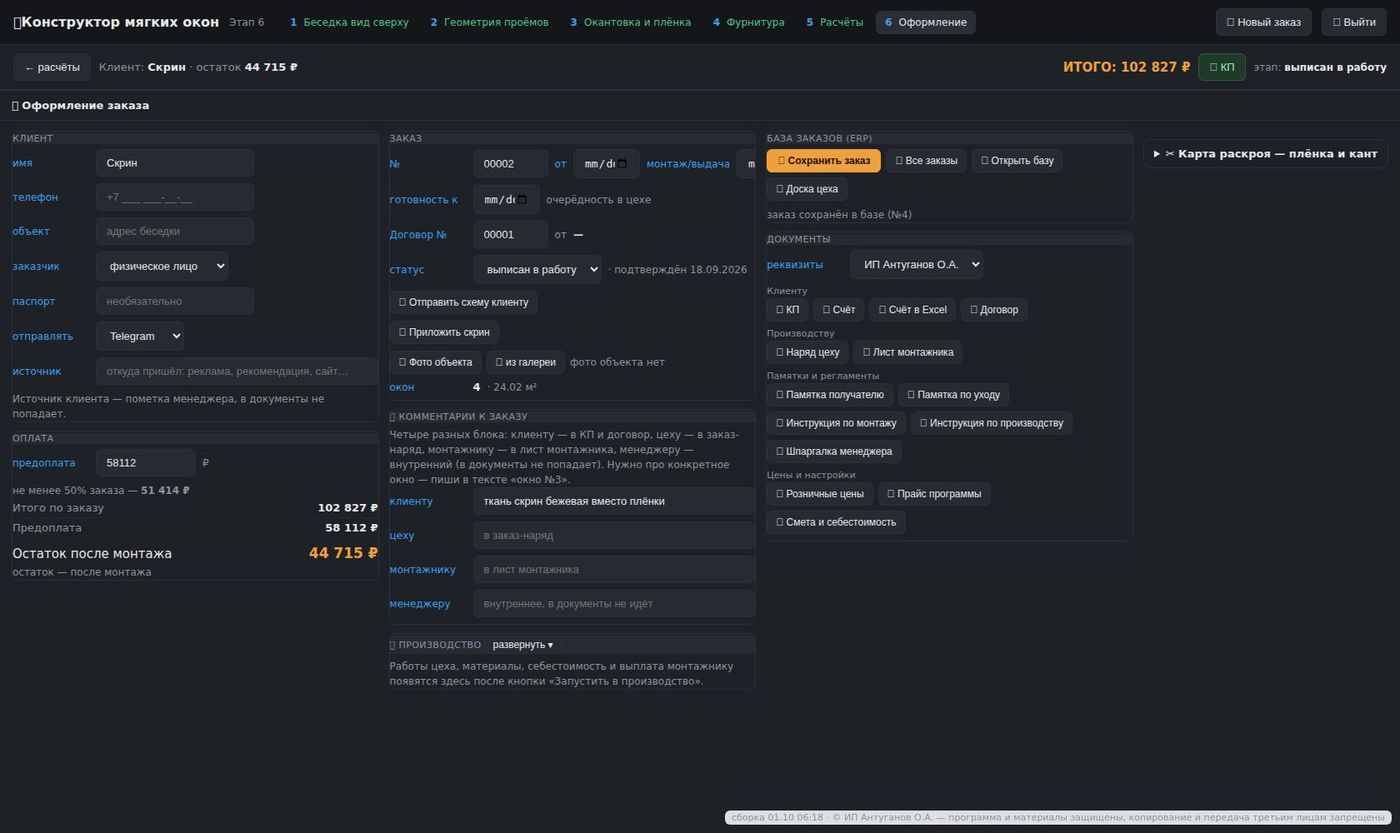Switch to the Геометрия проёмов tab
1400x833 pixels.
pos(489,22)
